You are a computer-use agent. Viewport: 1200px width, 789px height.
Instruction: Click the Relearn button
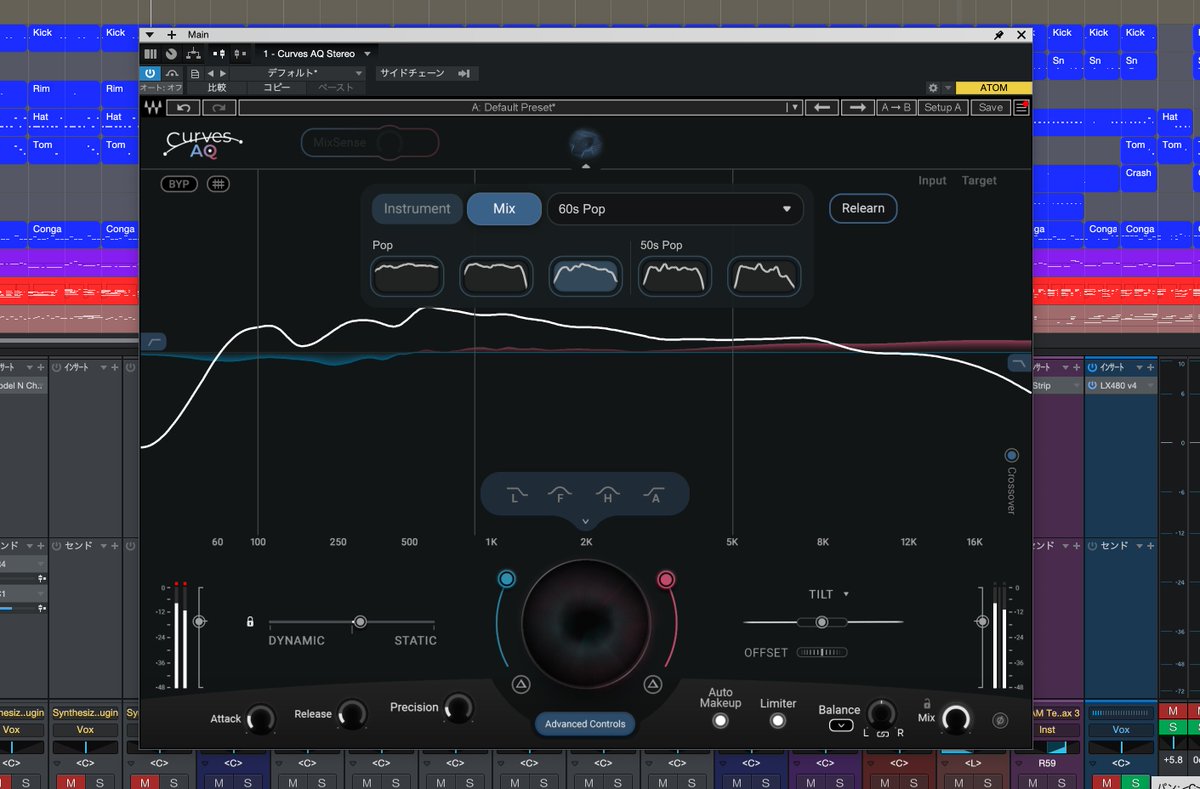pos(863,208)
